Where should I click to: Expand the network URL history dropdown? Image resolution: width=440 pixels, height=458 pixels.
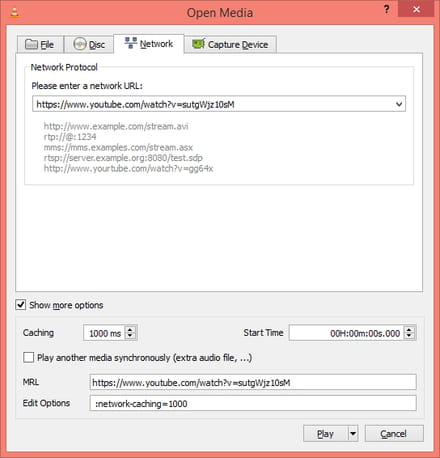click(399, 104)
